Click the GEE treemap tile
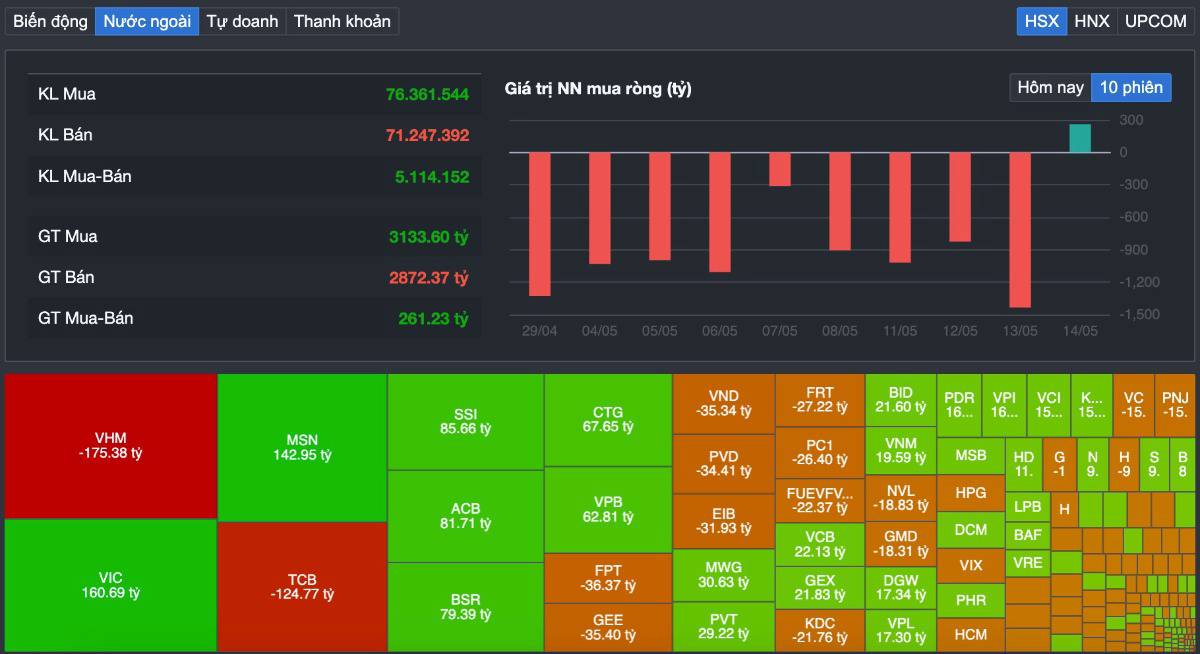The image size is (1200, 654). (608, 627)
